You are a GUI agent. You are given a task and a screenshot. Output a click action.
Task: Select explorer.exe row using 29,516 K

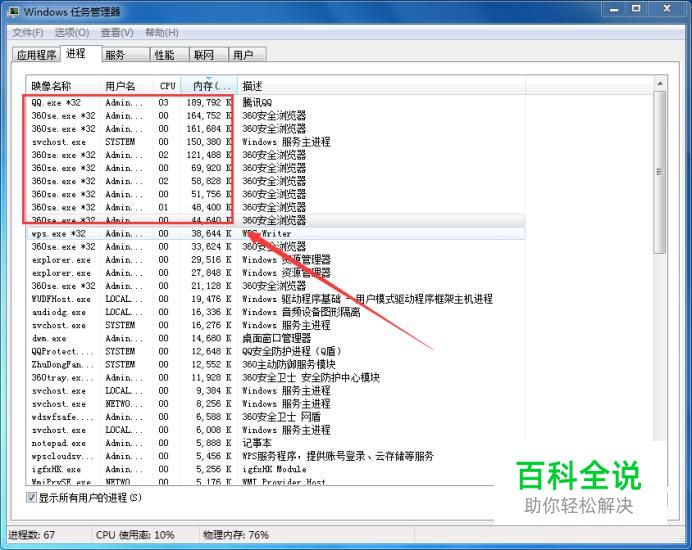tap(276, 260)
